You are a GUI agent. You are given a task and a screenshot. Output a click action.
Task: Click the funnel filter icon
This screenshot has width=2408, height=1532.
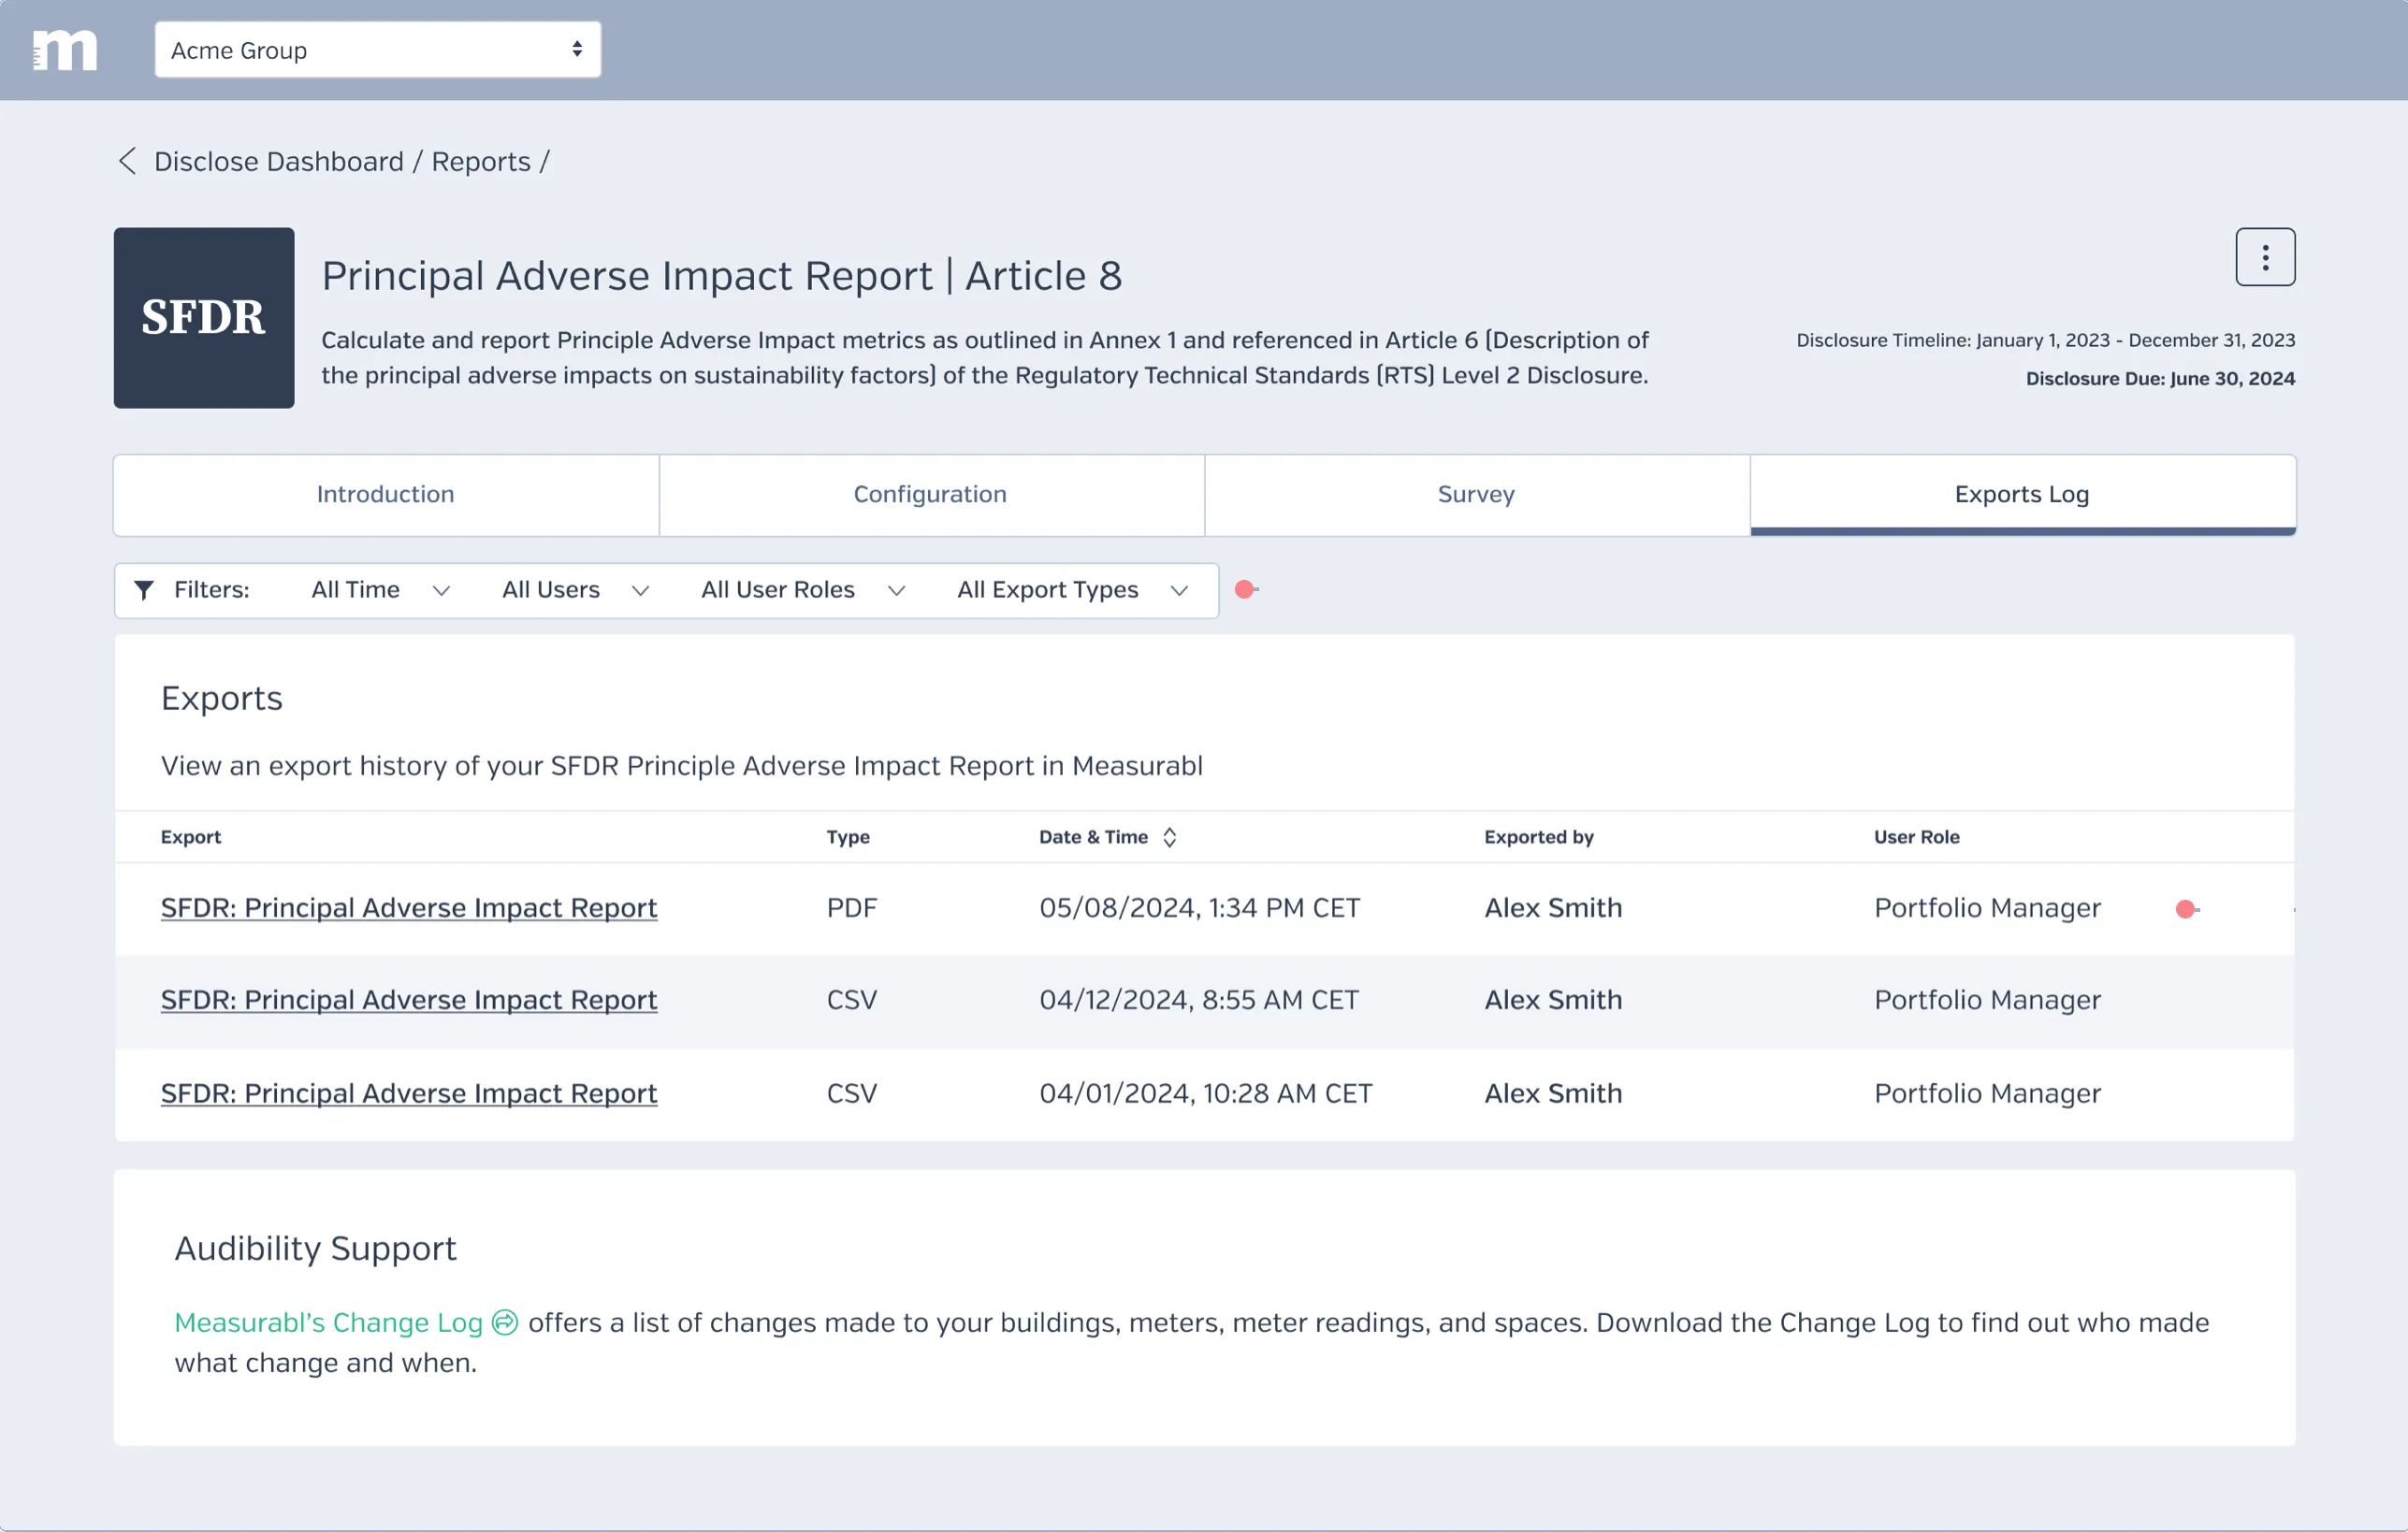point(144,590)
